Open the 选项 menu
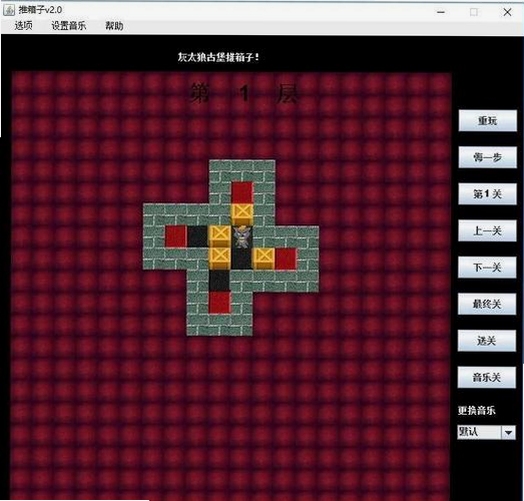Viewport: 524px width, 501px height. pos(23,26)
